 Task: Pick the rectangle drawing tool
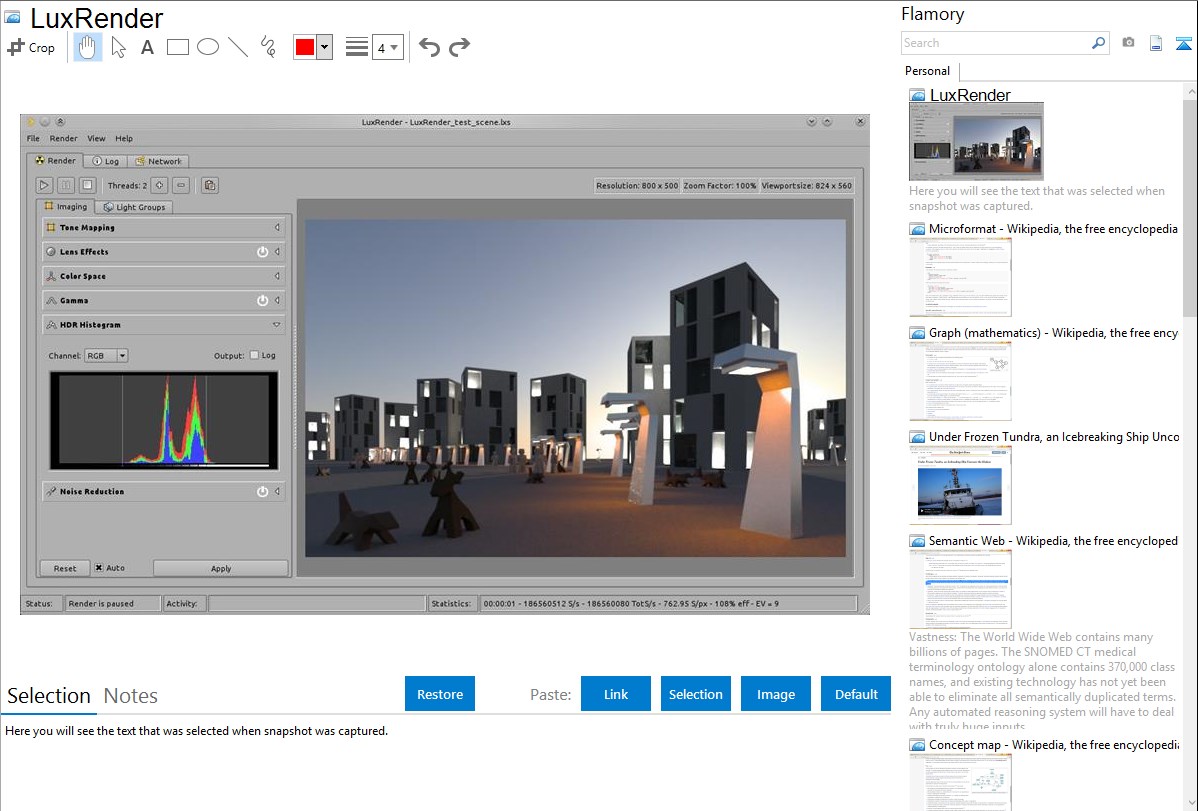point(177,47)
